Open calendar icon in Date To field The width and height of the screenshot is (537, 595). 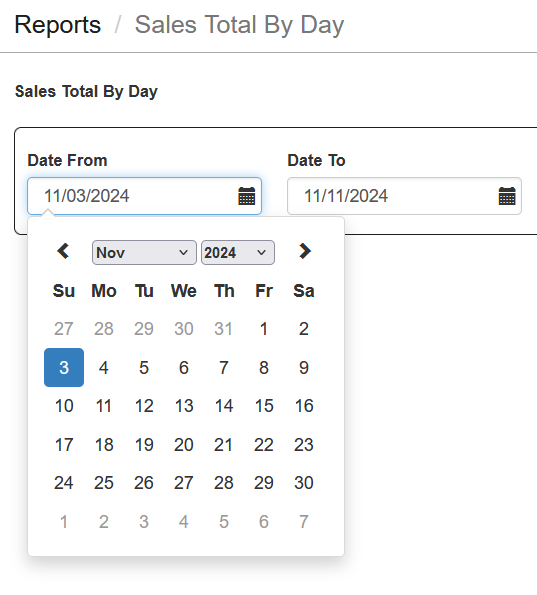coord(507,196)
